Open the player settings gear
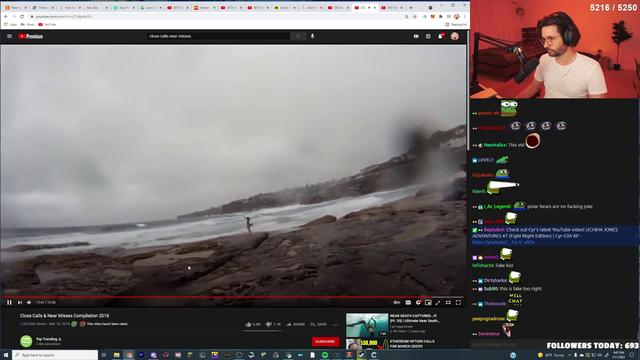Image resolution: width=640 pixels, height=360 pixels. [x=418, y=302]
